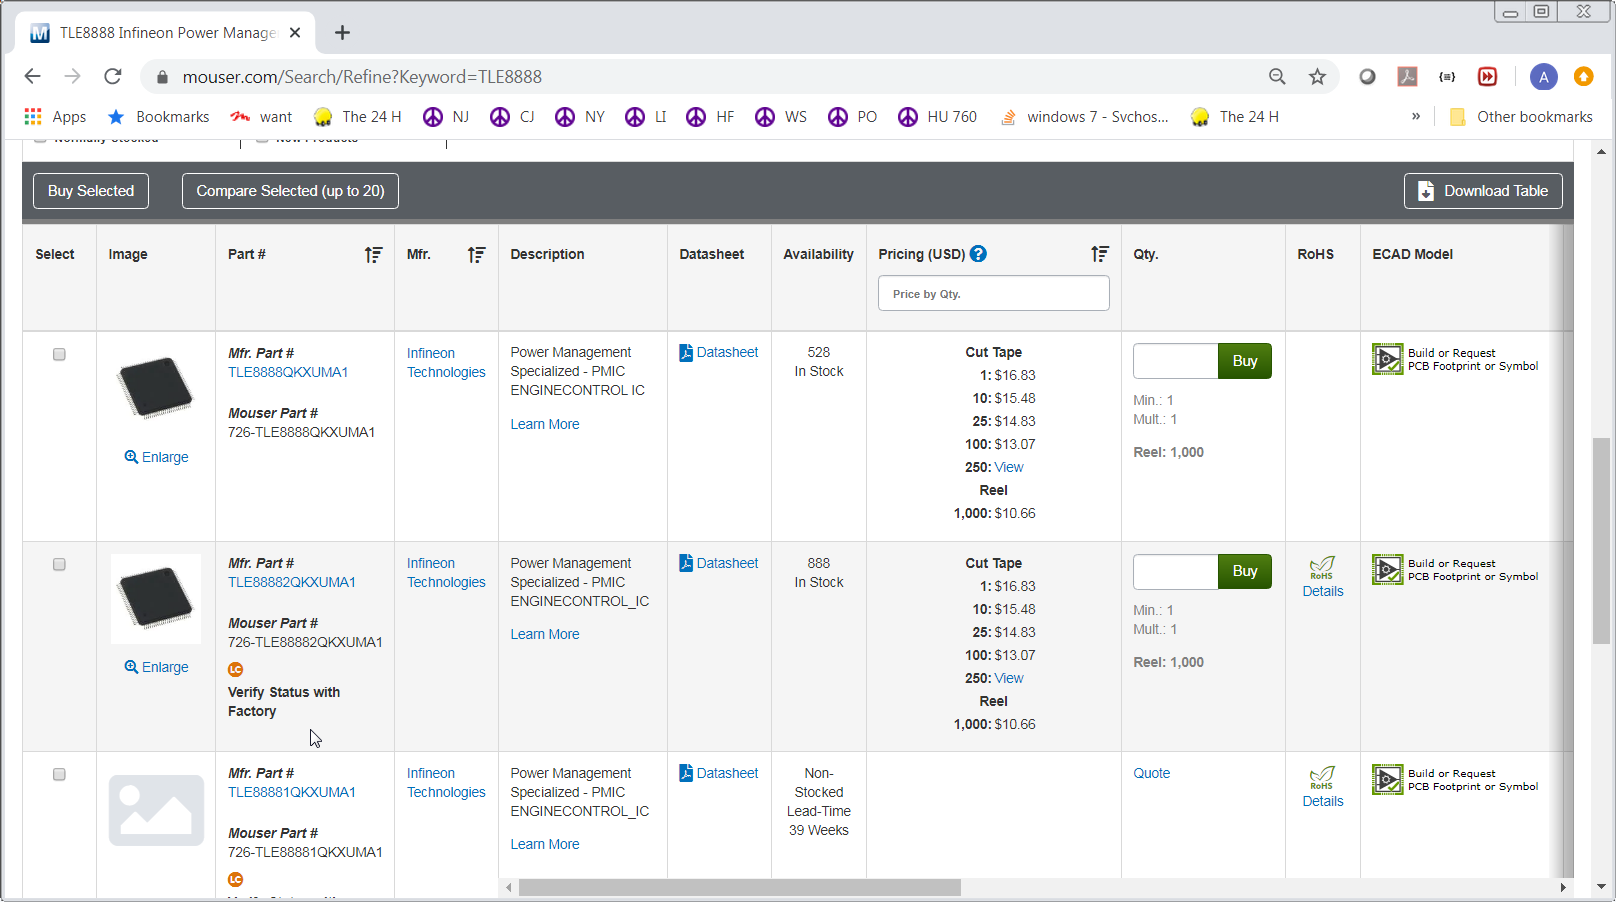1616x902 pixels.
Task: Click the TLE8888QKXUMA1 chip thumbnail
Action: tap(156, 387)
